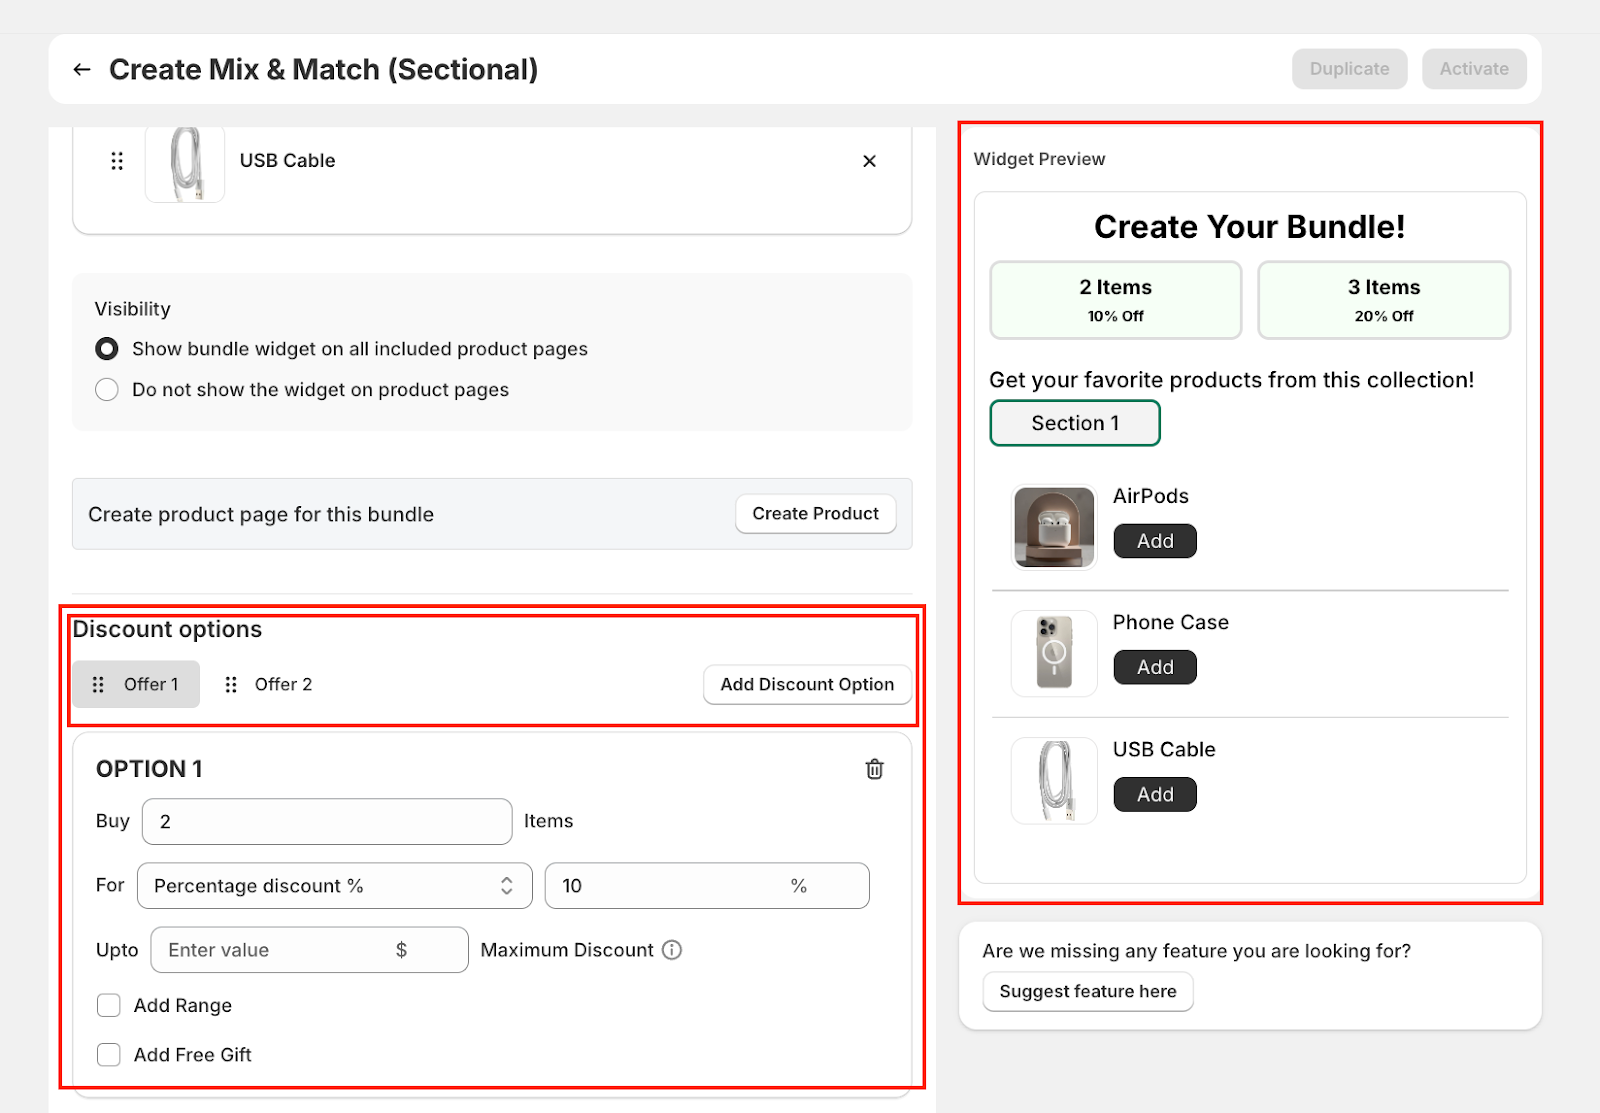Click the Phone Case product image
The width and height of the screenshot is (1600, 1113).
(1054, 653)
